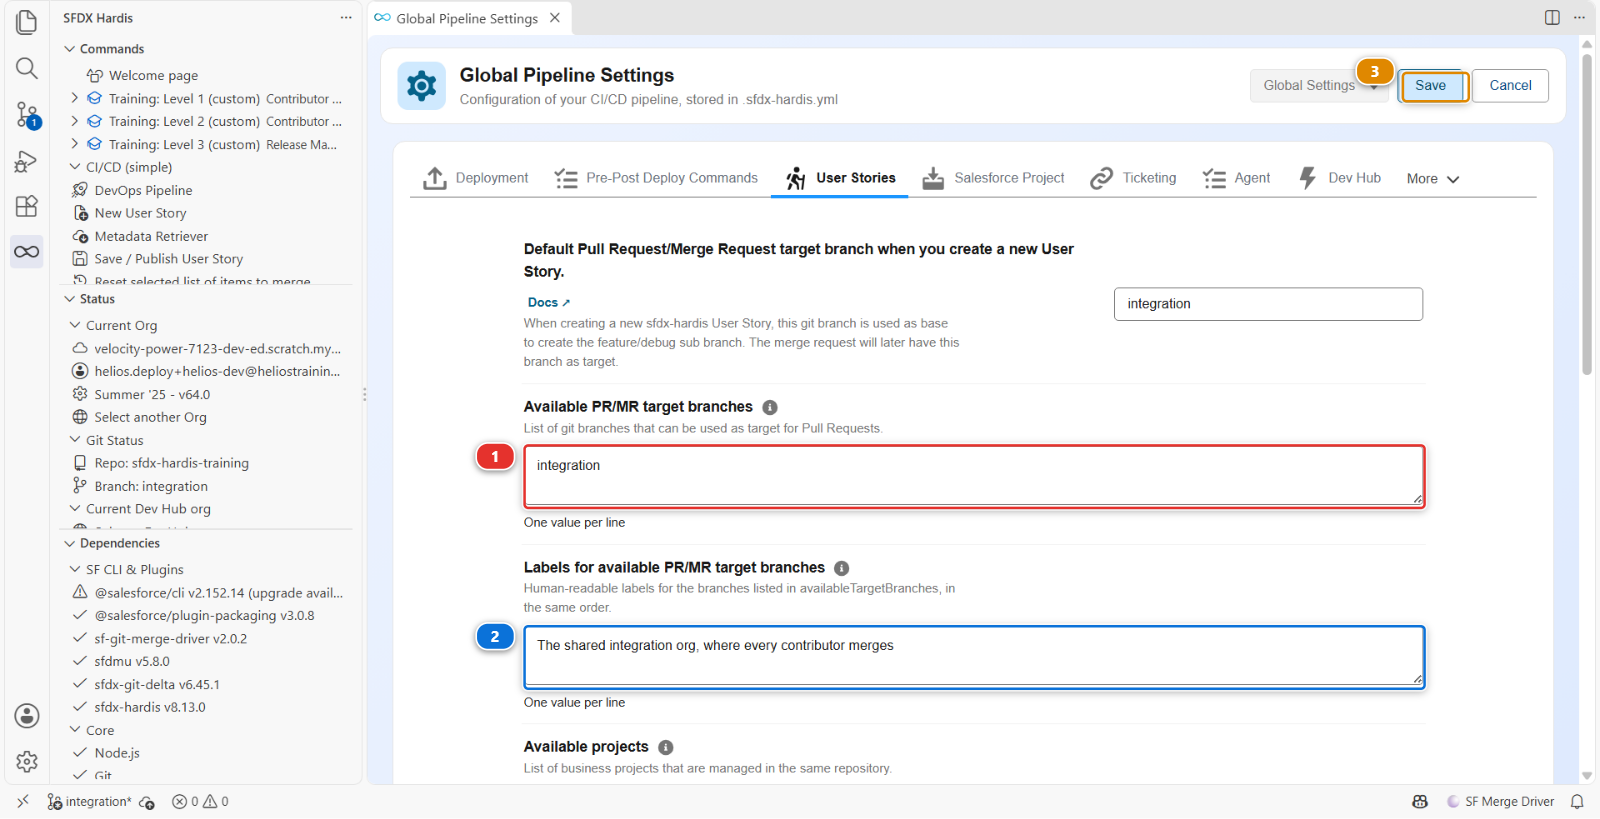Click the editor vertical scrollbar
The image size is (1600, 819).
click(1587, 213)
